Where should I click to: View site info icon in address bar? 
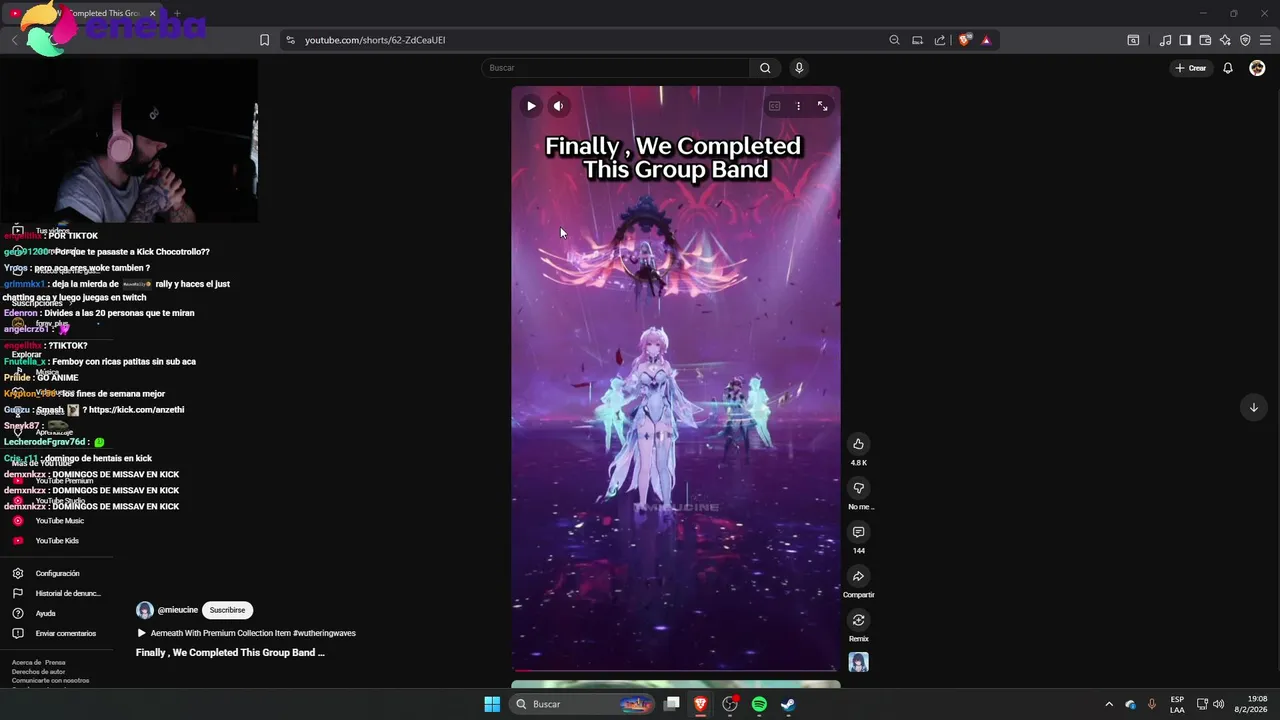(x=290, y=40)
